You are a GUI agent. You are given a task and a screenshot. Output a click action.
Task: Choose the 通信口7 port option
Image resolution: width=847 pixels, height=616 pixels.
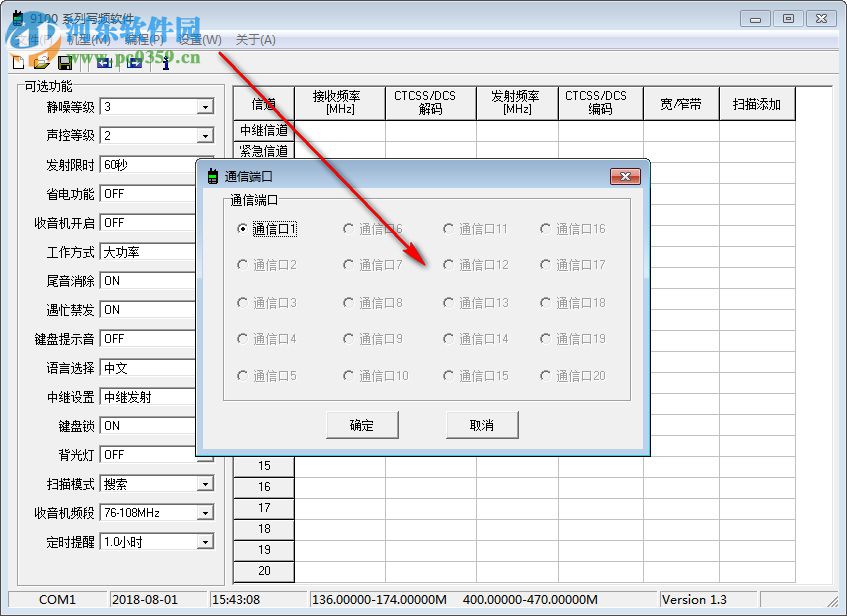tap(373, 265)
